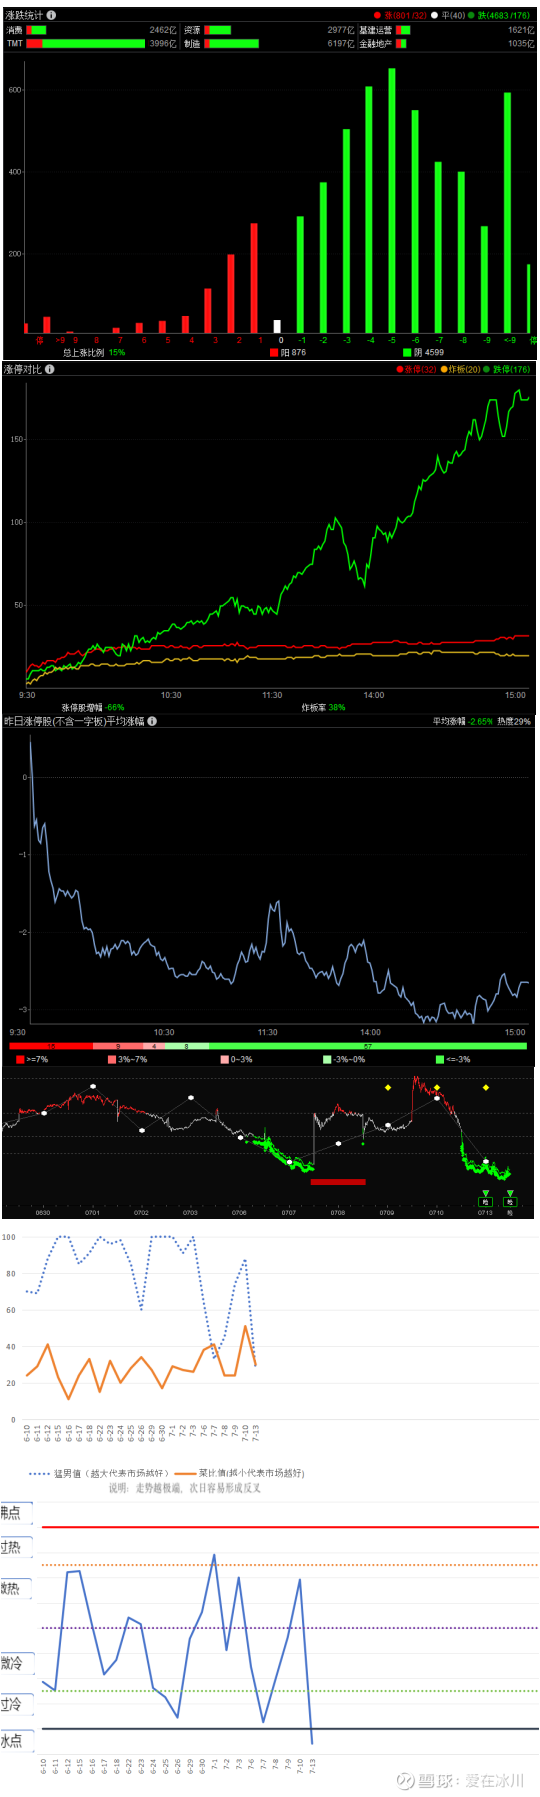
Task: Click the red >=7% legend swatch
Action: (x=20, y=1059)
